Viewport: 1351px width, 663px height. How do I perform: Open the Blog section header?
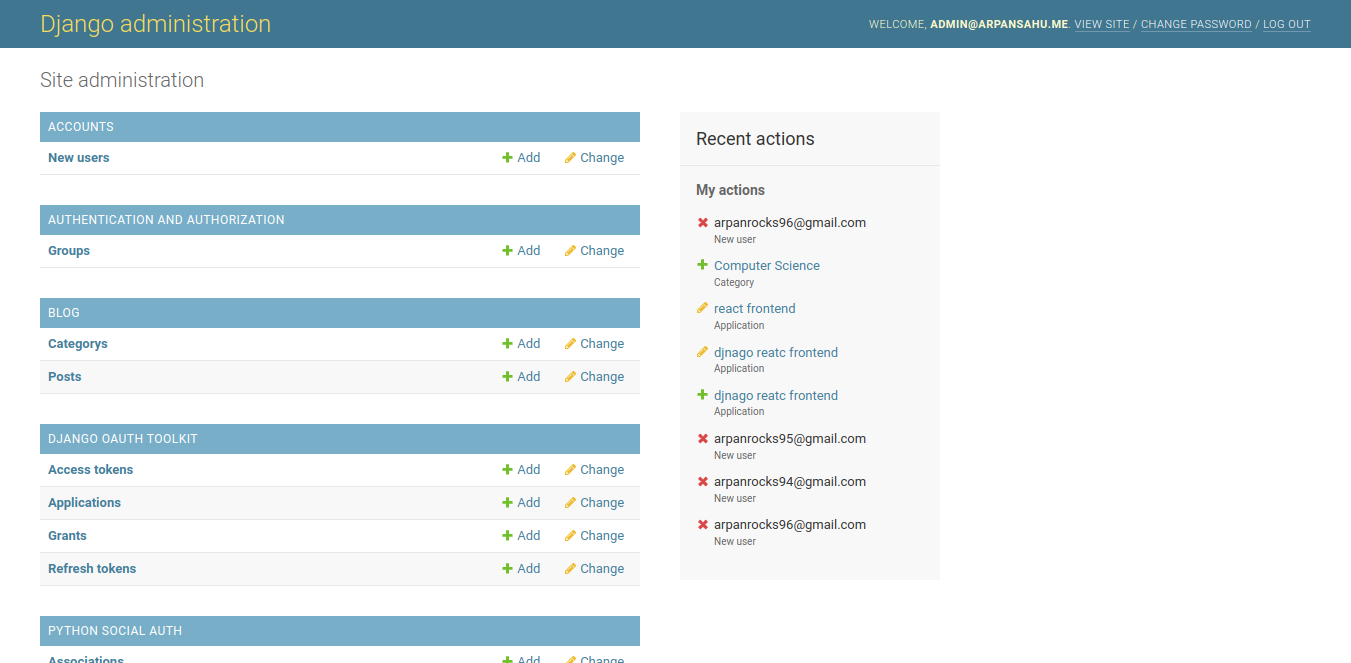tap(64, 313)
